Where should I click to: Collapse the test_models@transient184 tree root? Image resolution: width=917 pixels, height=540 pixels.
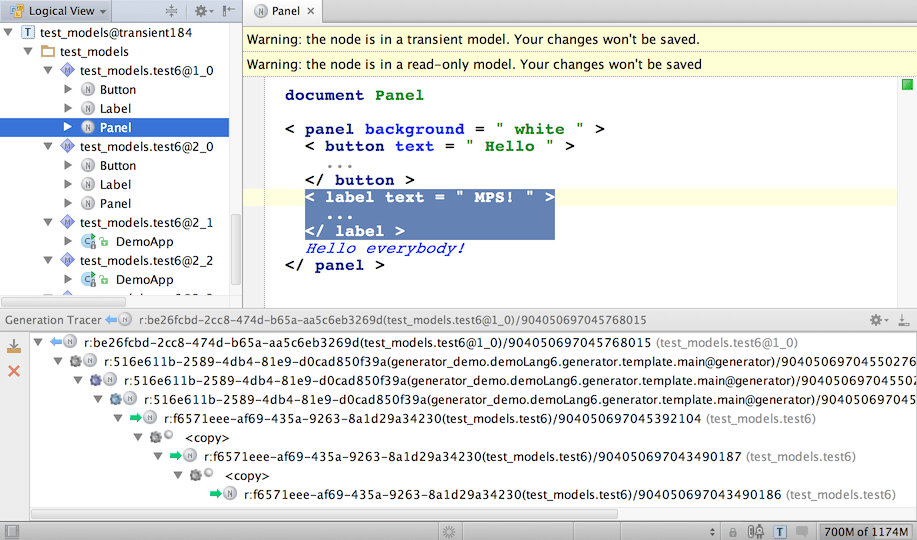(x=9, y=33)
